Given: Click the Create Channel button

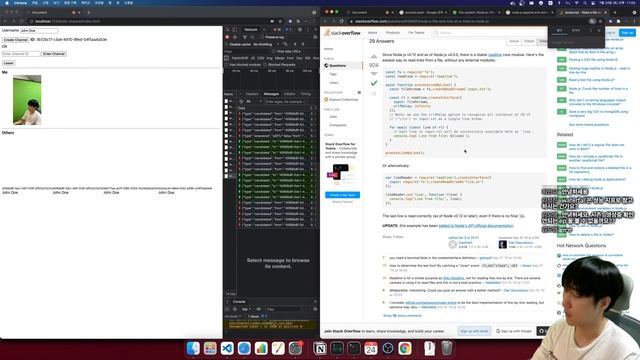Looking at the screenshot, I should (x=16, y=40).
